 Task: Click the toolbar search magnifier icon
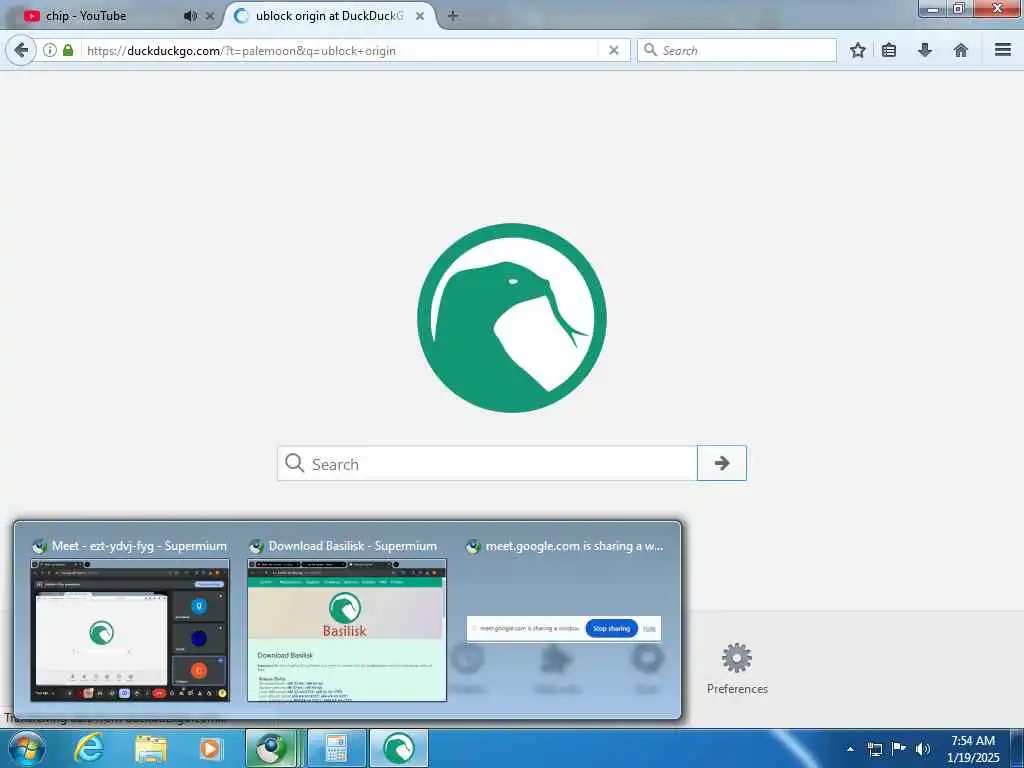pos(650,50)
